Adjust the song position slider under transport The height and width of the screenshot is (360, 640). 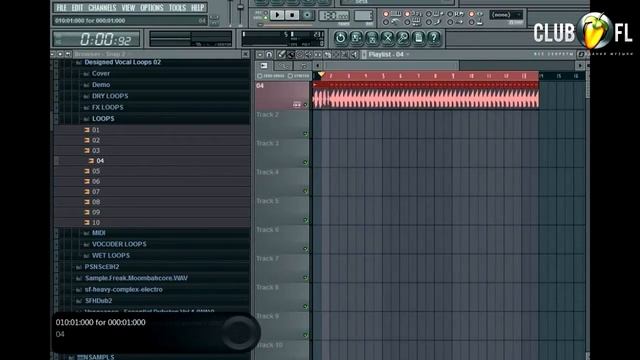286,25
